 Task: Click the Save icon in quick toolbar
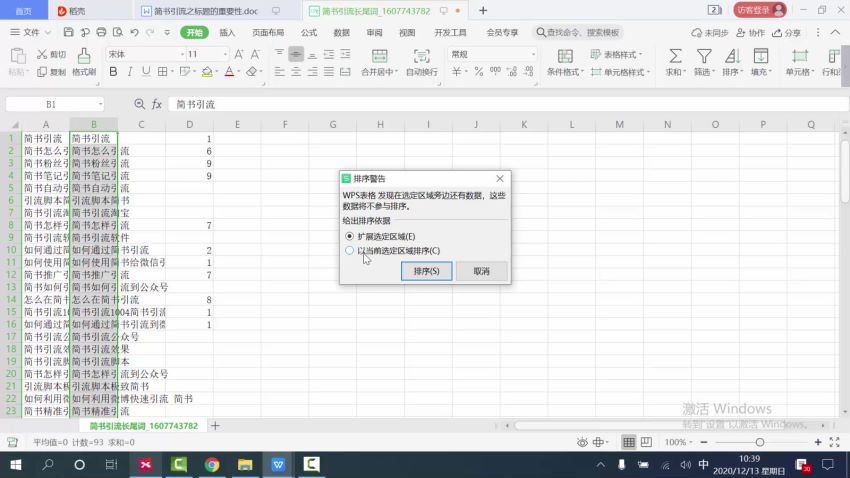(x=68, y=33)
